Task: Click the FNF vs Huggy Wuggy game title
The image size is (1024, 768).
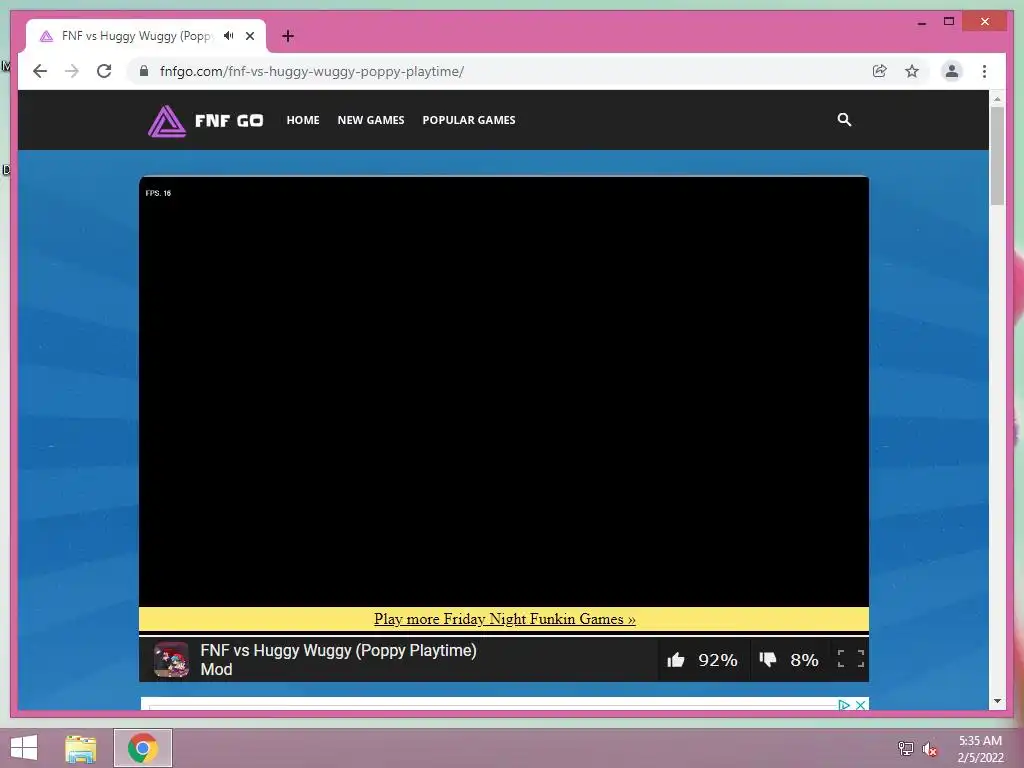Action: [x=338, y=660]
